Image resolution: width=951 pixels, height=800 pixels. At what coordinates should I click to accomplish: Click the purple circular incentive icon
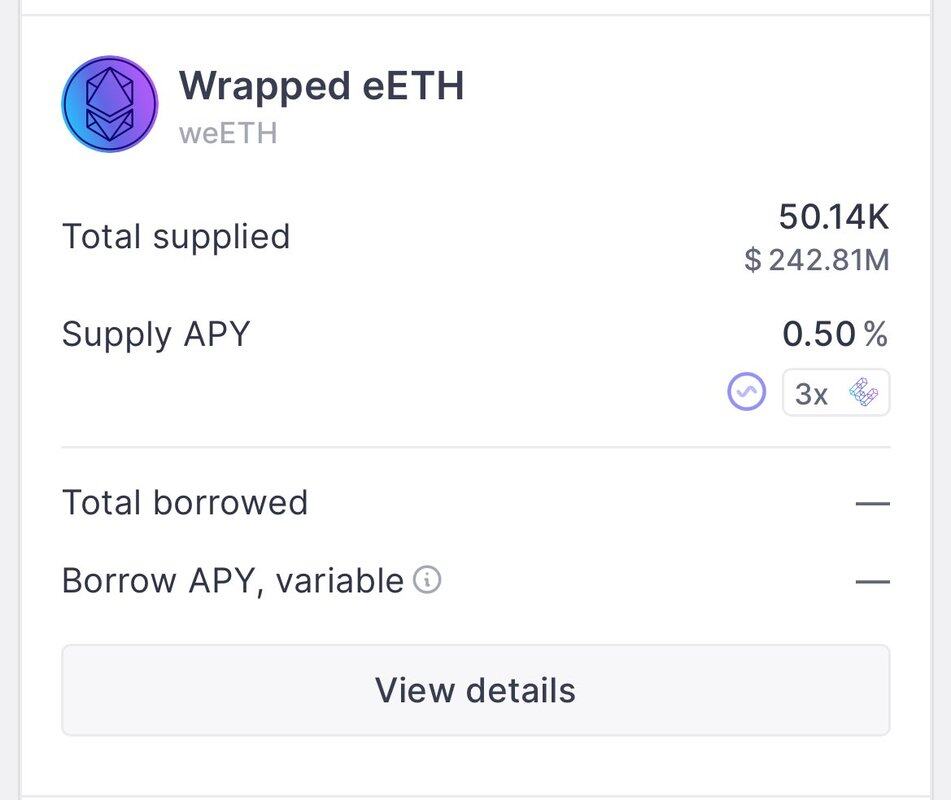pos(747,392)
